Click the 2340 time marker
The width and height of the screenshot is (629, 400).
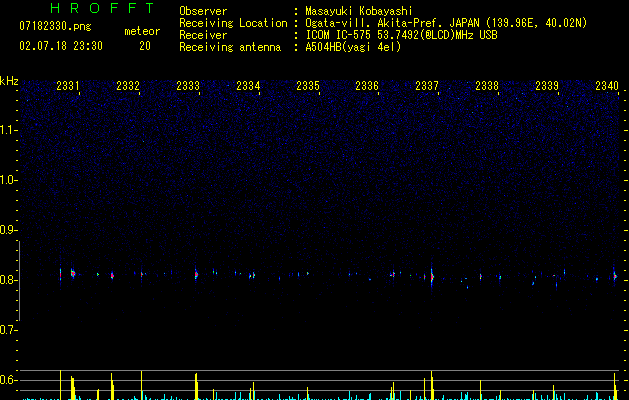coord(607,86)
